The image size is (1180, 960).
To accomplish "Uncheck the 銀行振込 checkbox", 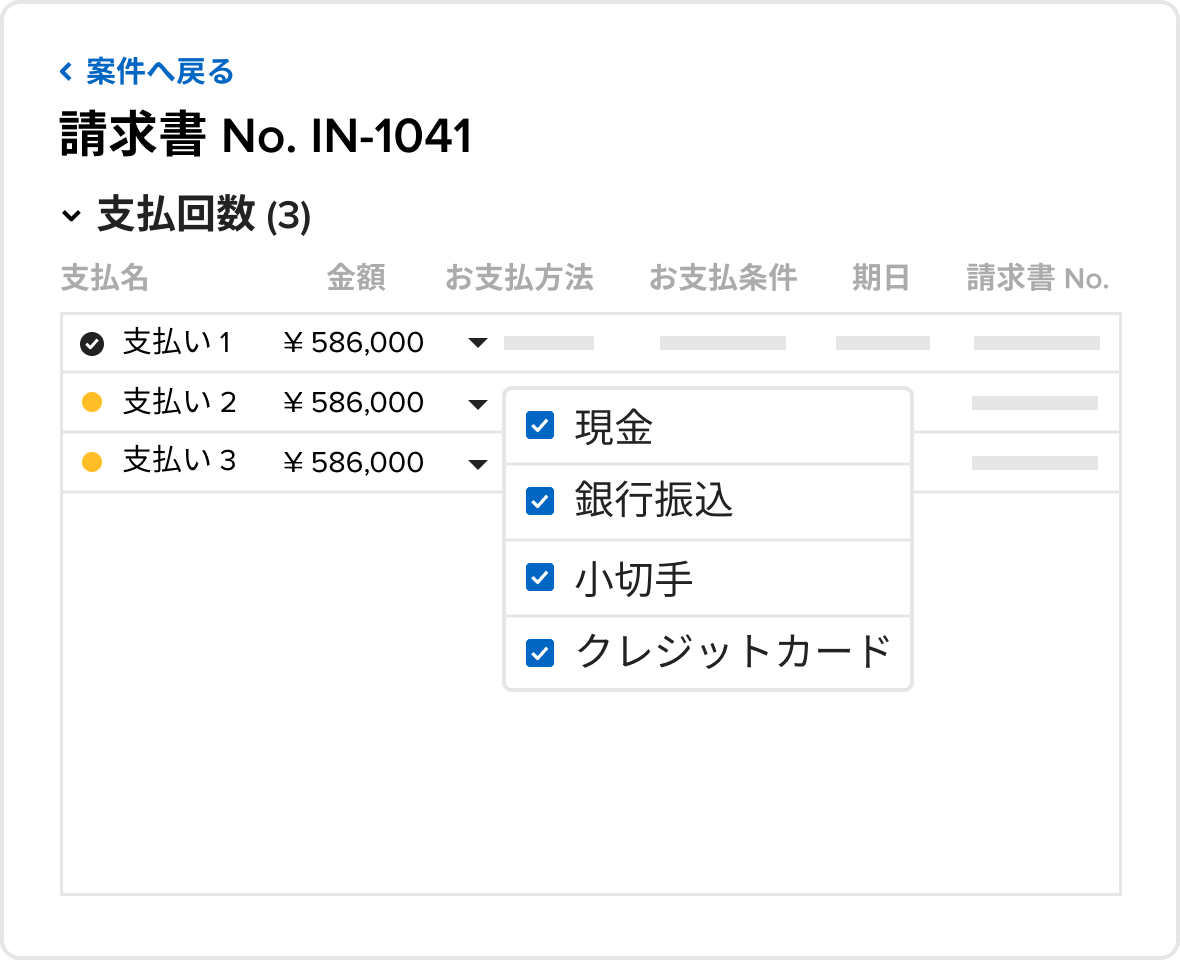I will coord(540,501).
